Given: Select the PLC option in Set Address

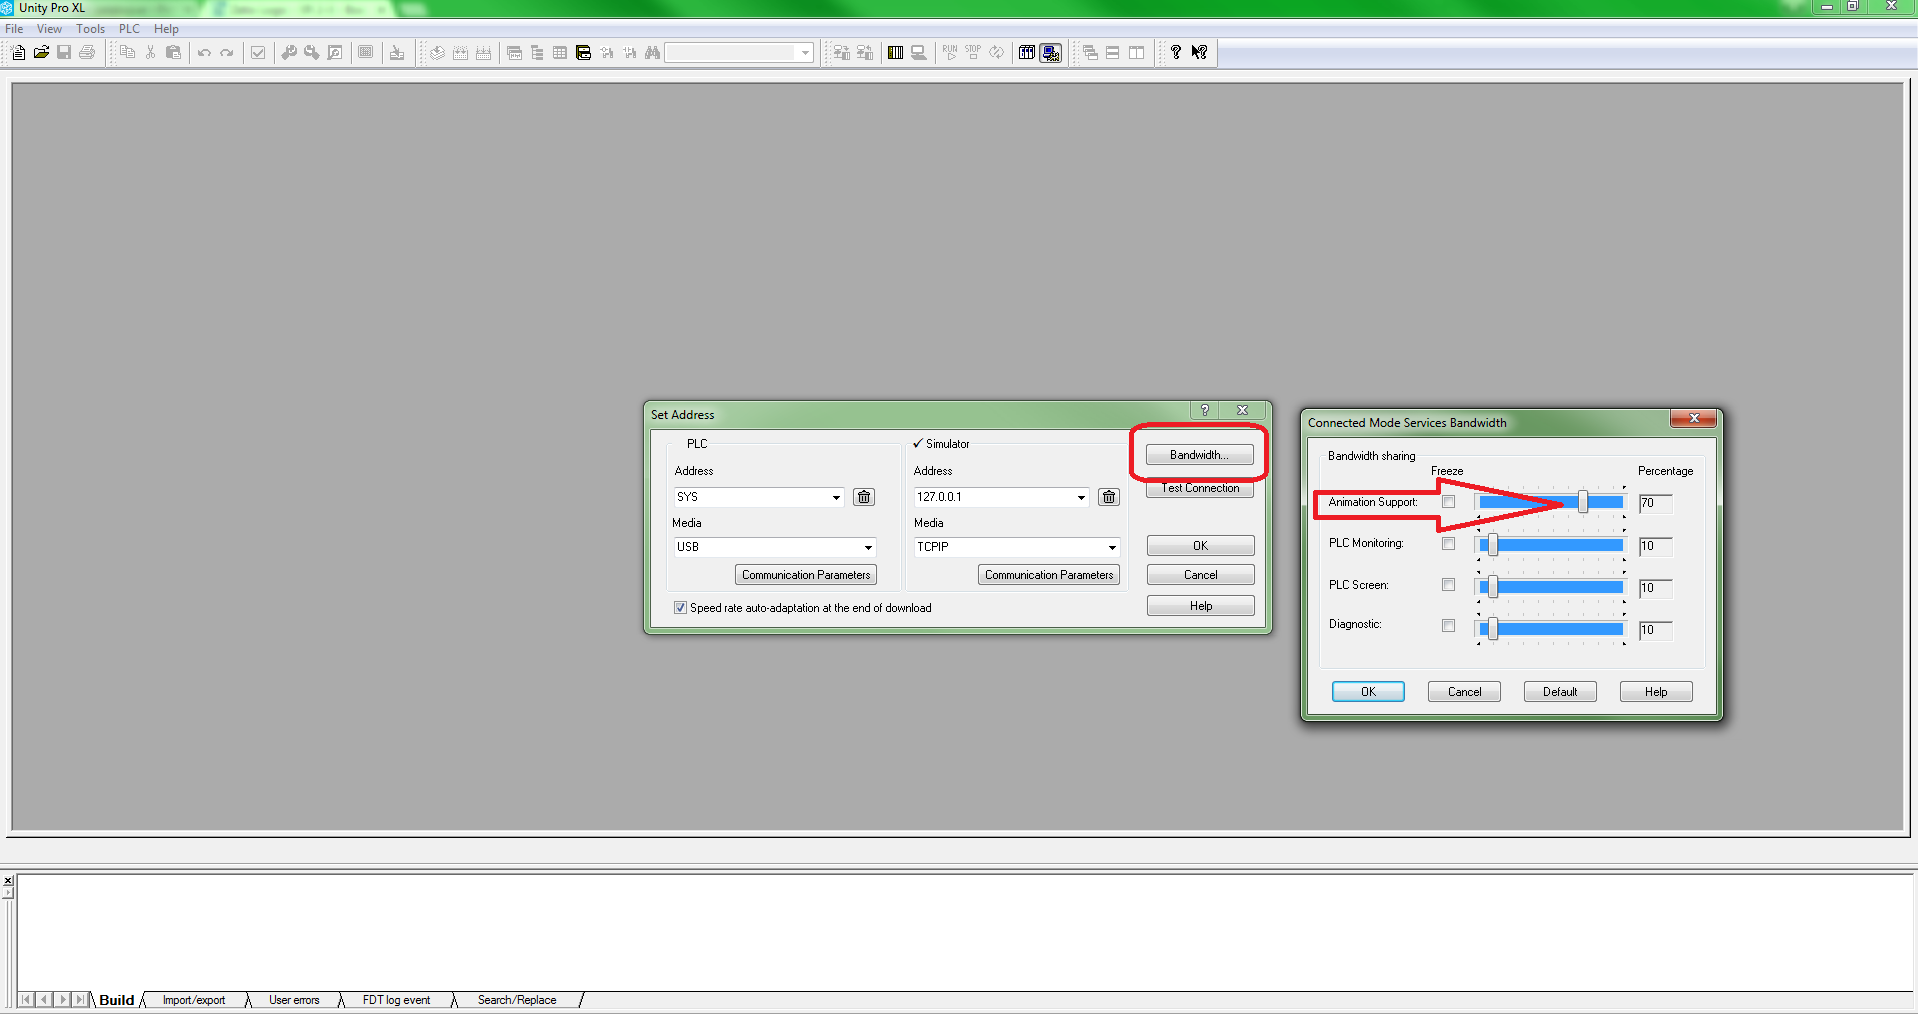Looking at the screenshot, I should click(697, 444).
